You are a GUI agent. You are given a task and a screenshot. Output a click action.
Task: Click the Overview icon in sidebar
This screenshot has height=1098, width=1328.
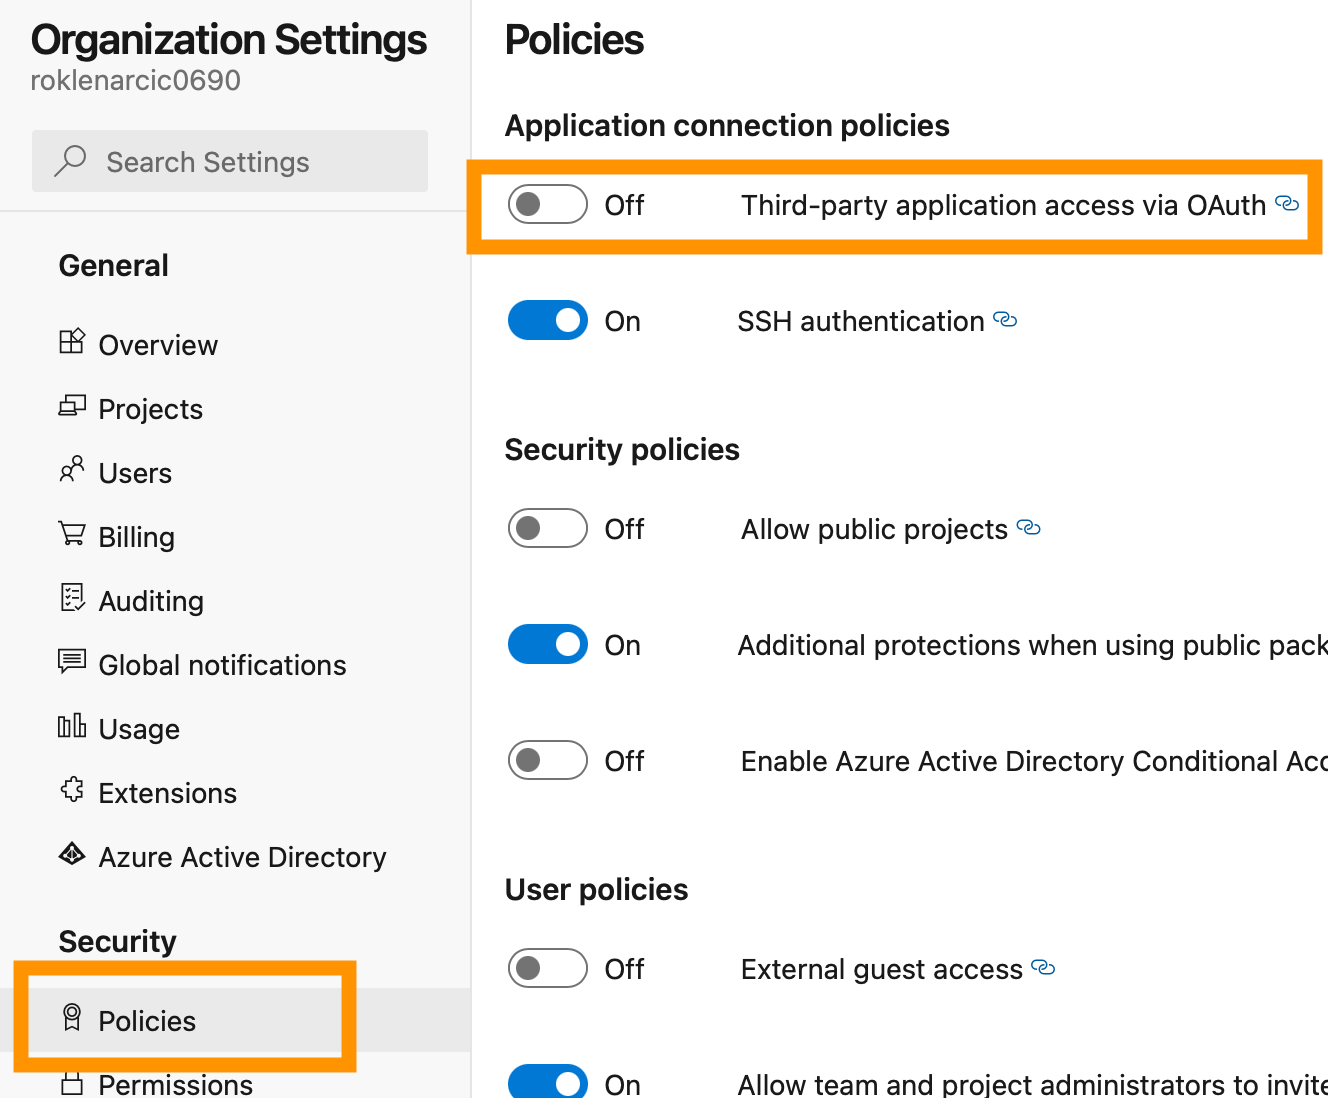pos(72,342)
